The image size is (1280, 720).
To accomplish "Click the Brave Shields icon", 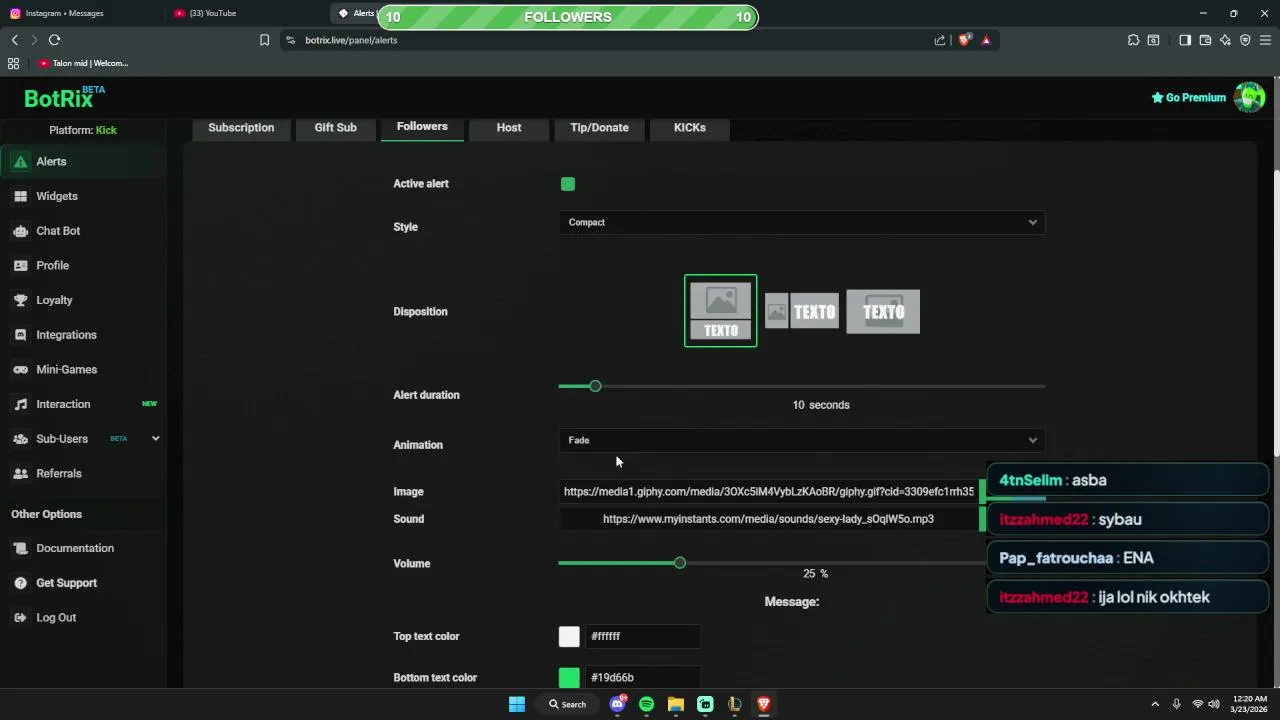I will [964, 40].
